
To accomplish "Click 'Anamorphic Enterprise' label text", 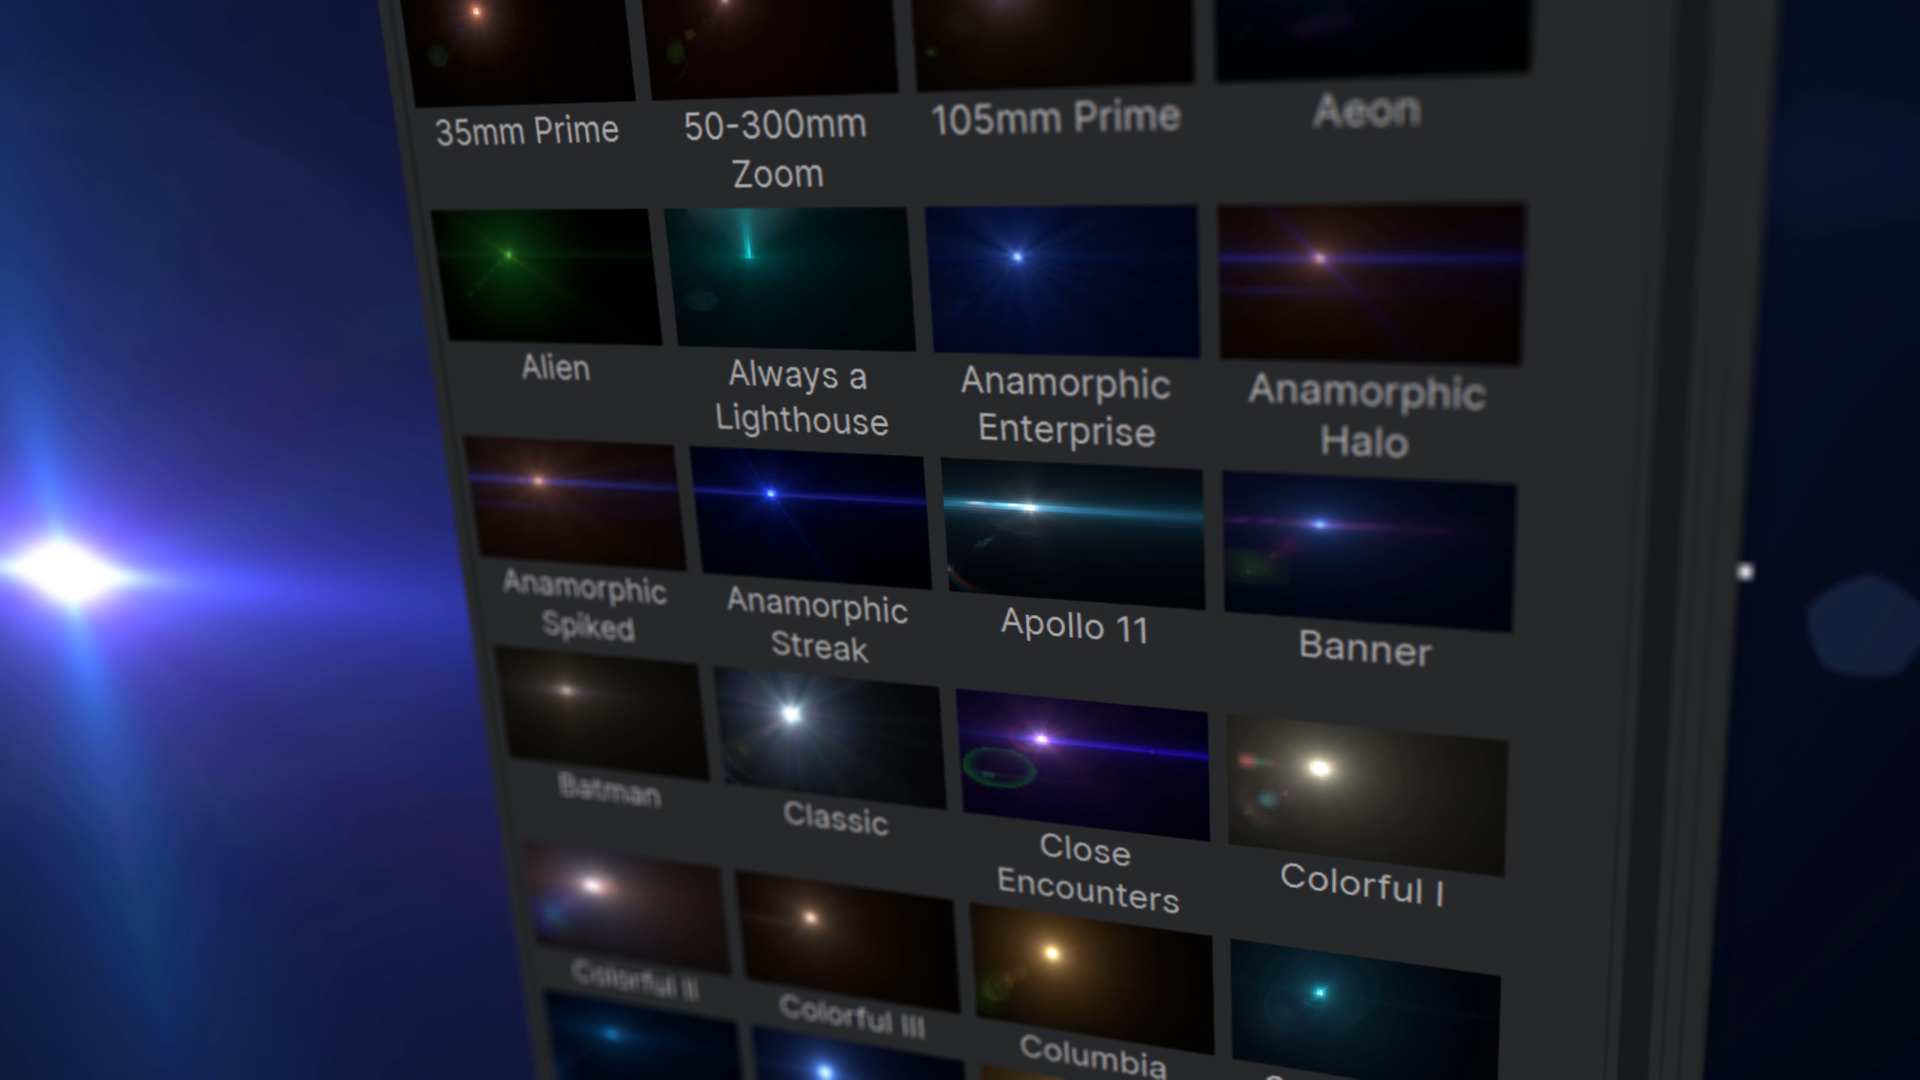I will [x=1066, y=407].
